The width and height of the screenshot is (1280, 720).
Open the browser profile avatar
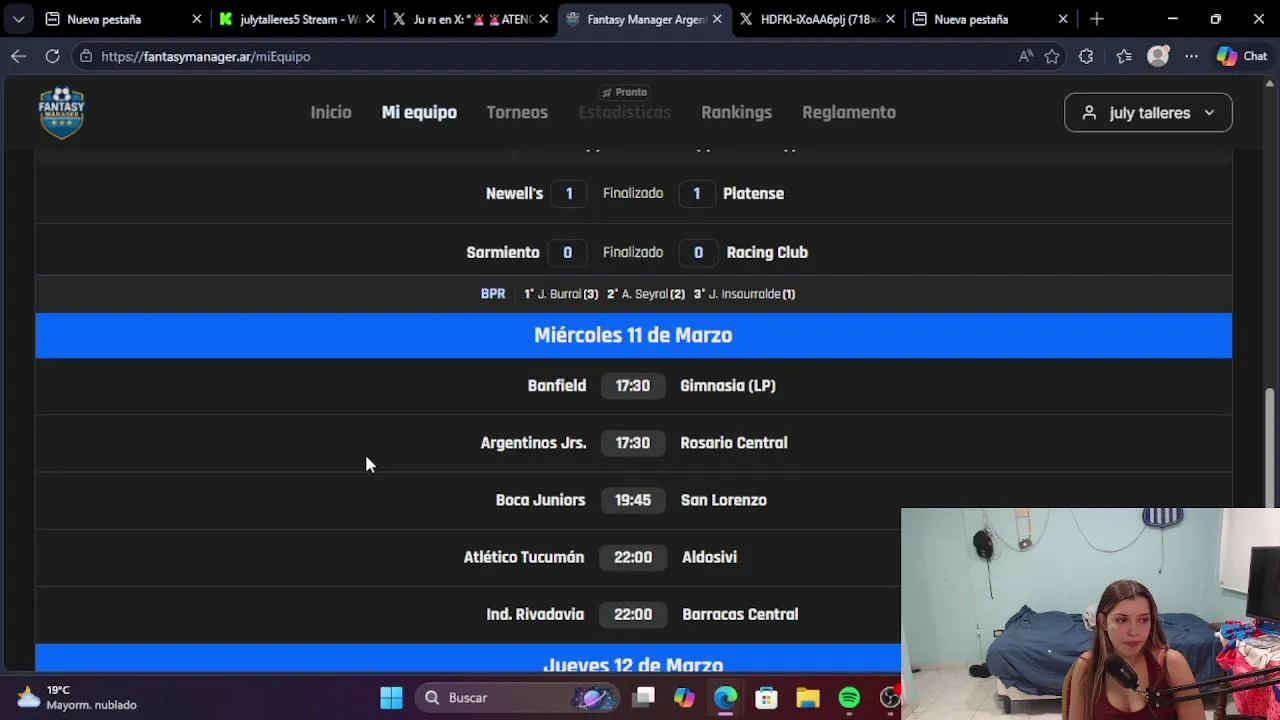click(1158, 56)
